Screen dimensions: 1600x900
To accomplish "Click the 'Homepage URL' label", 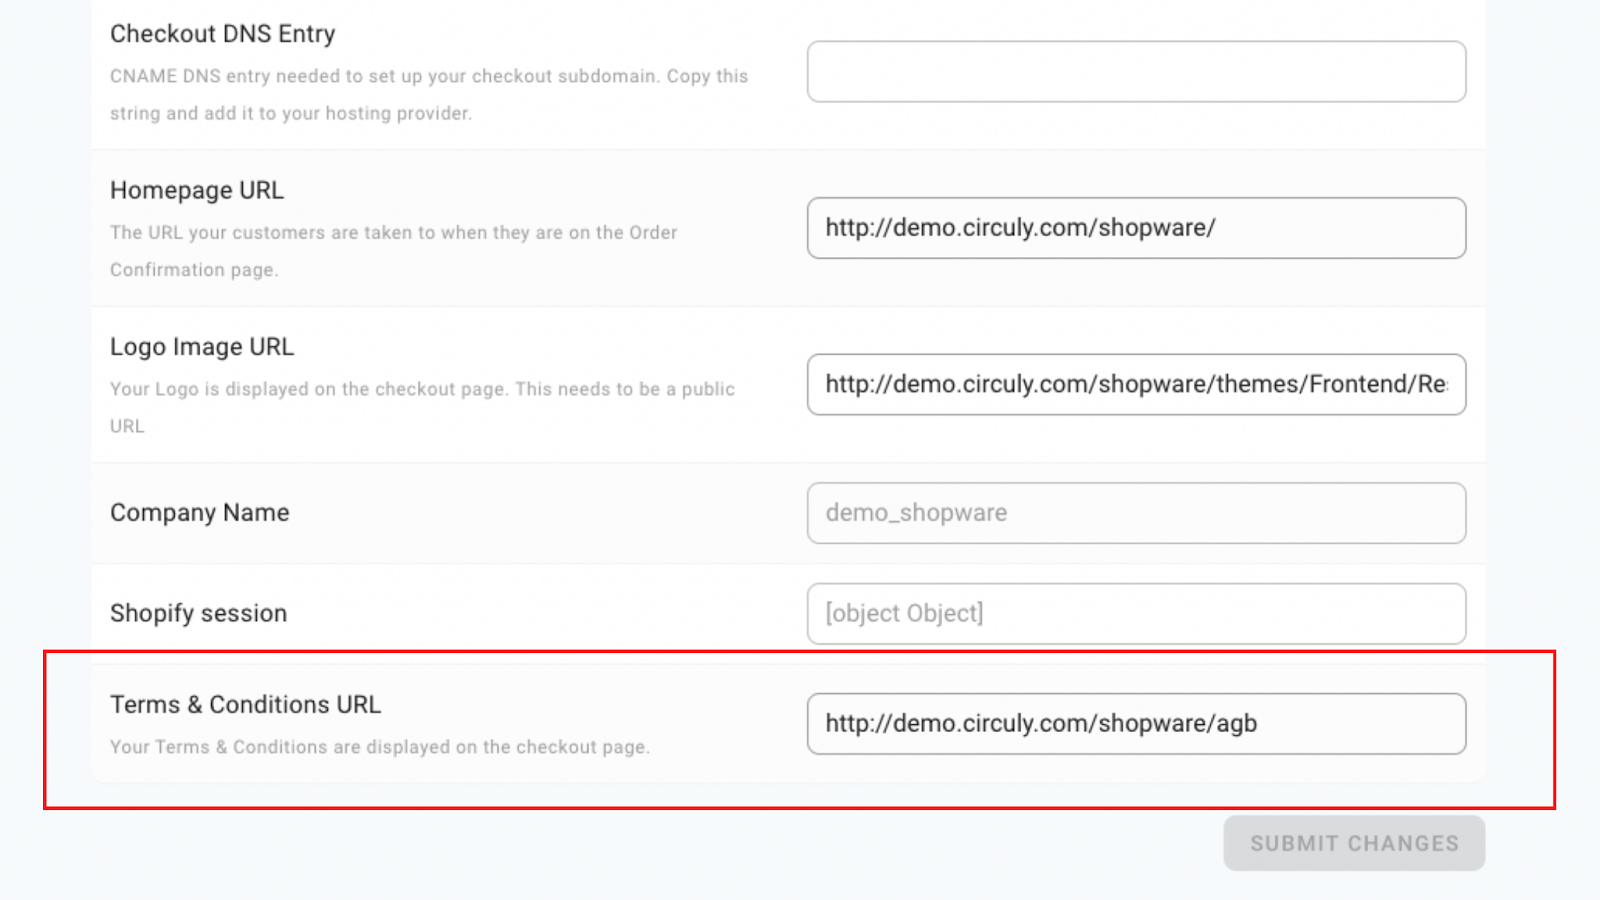I will pos(197,190).
